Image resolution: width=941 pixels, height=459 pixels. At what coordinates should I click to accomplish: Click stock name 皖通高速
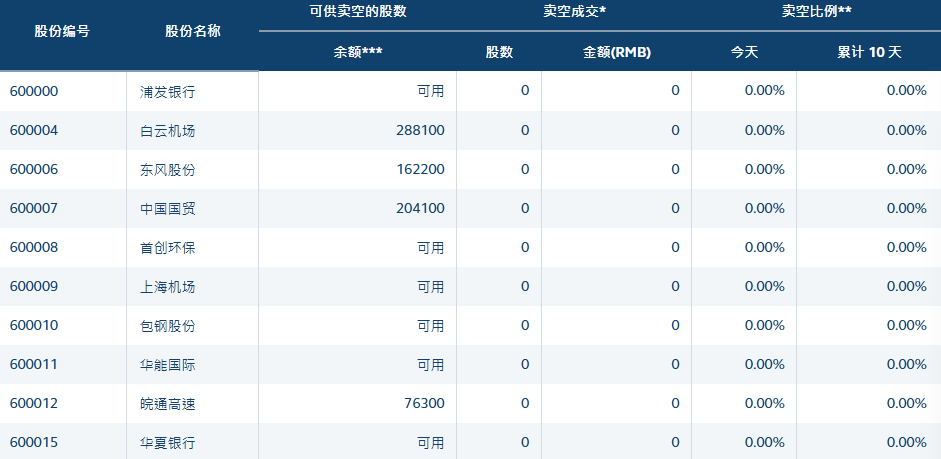[x=168, y=404]
